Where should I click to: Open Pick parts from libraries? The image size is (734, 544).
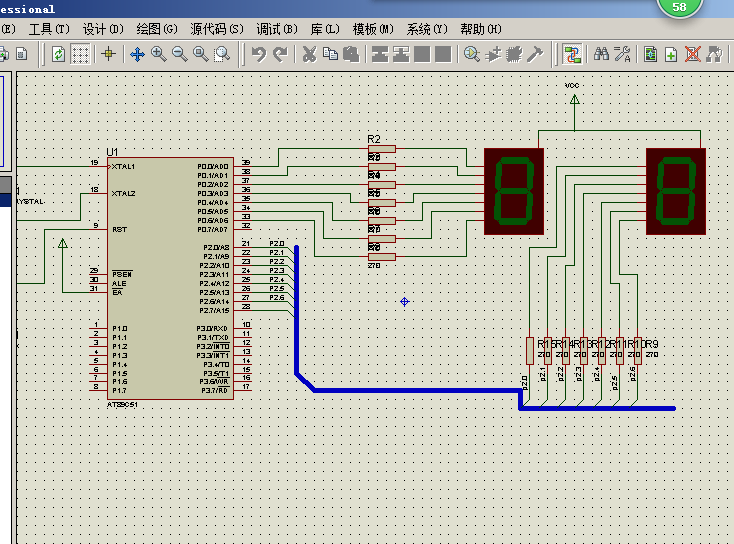tap(472, 54)
